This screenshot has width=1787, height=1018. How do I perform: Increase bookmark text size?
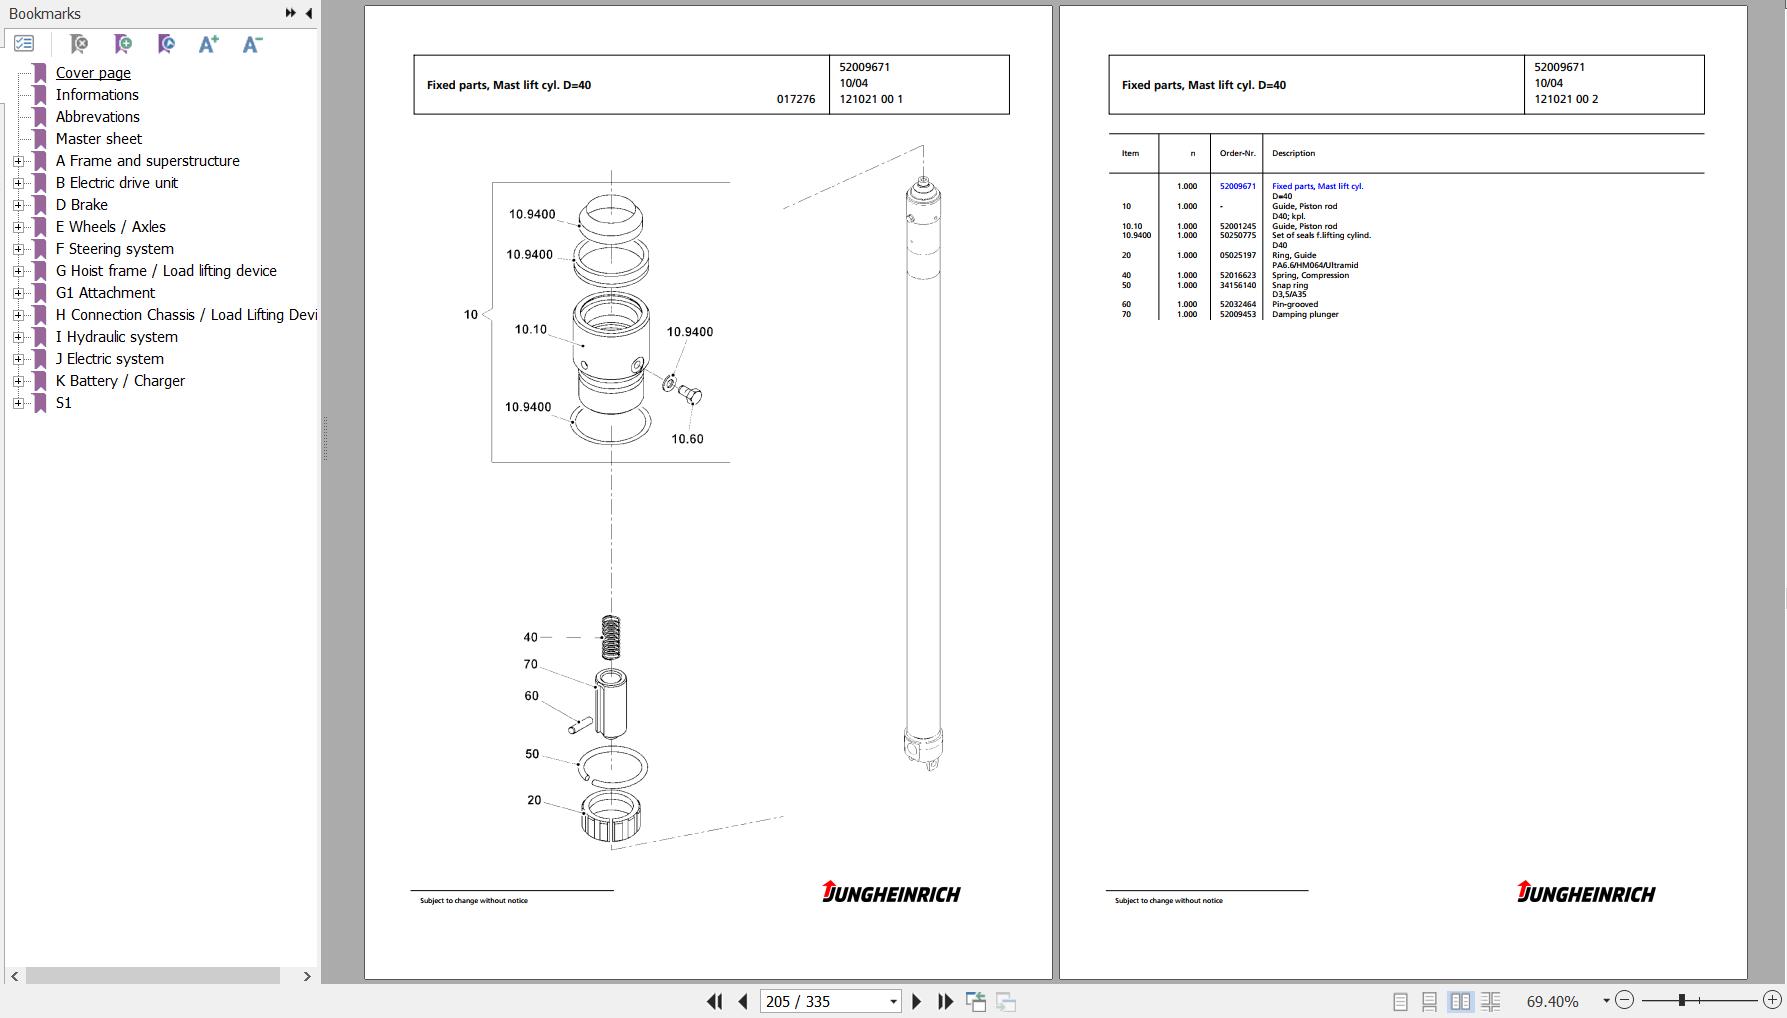pos(208,44)
